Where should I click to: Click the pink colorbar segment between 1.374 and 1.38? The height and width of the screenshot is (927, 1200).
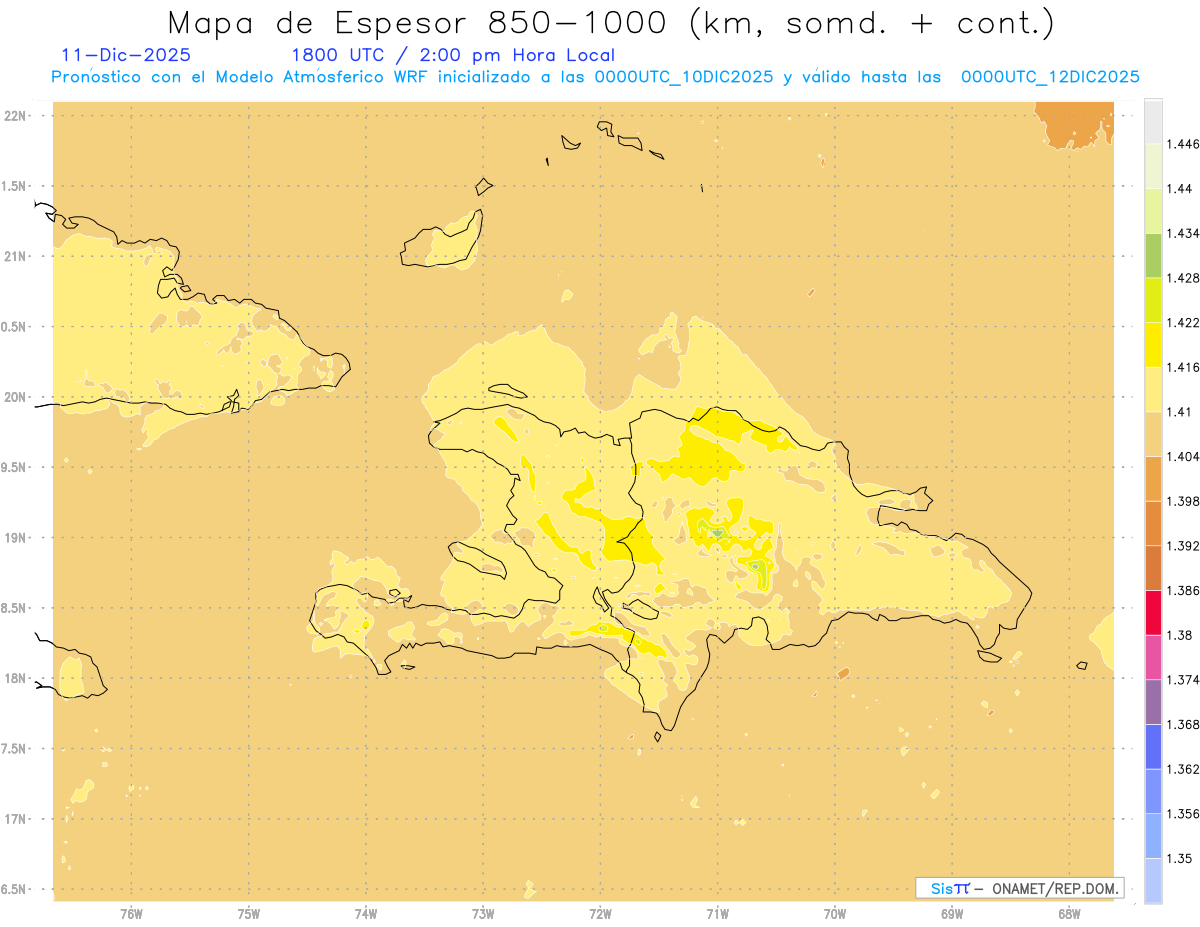[x=1153, y=657]
